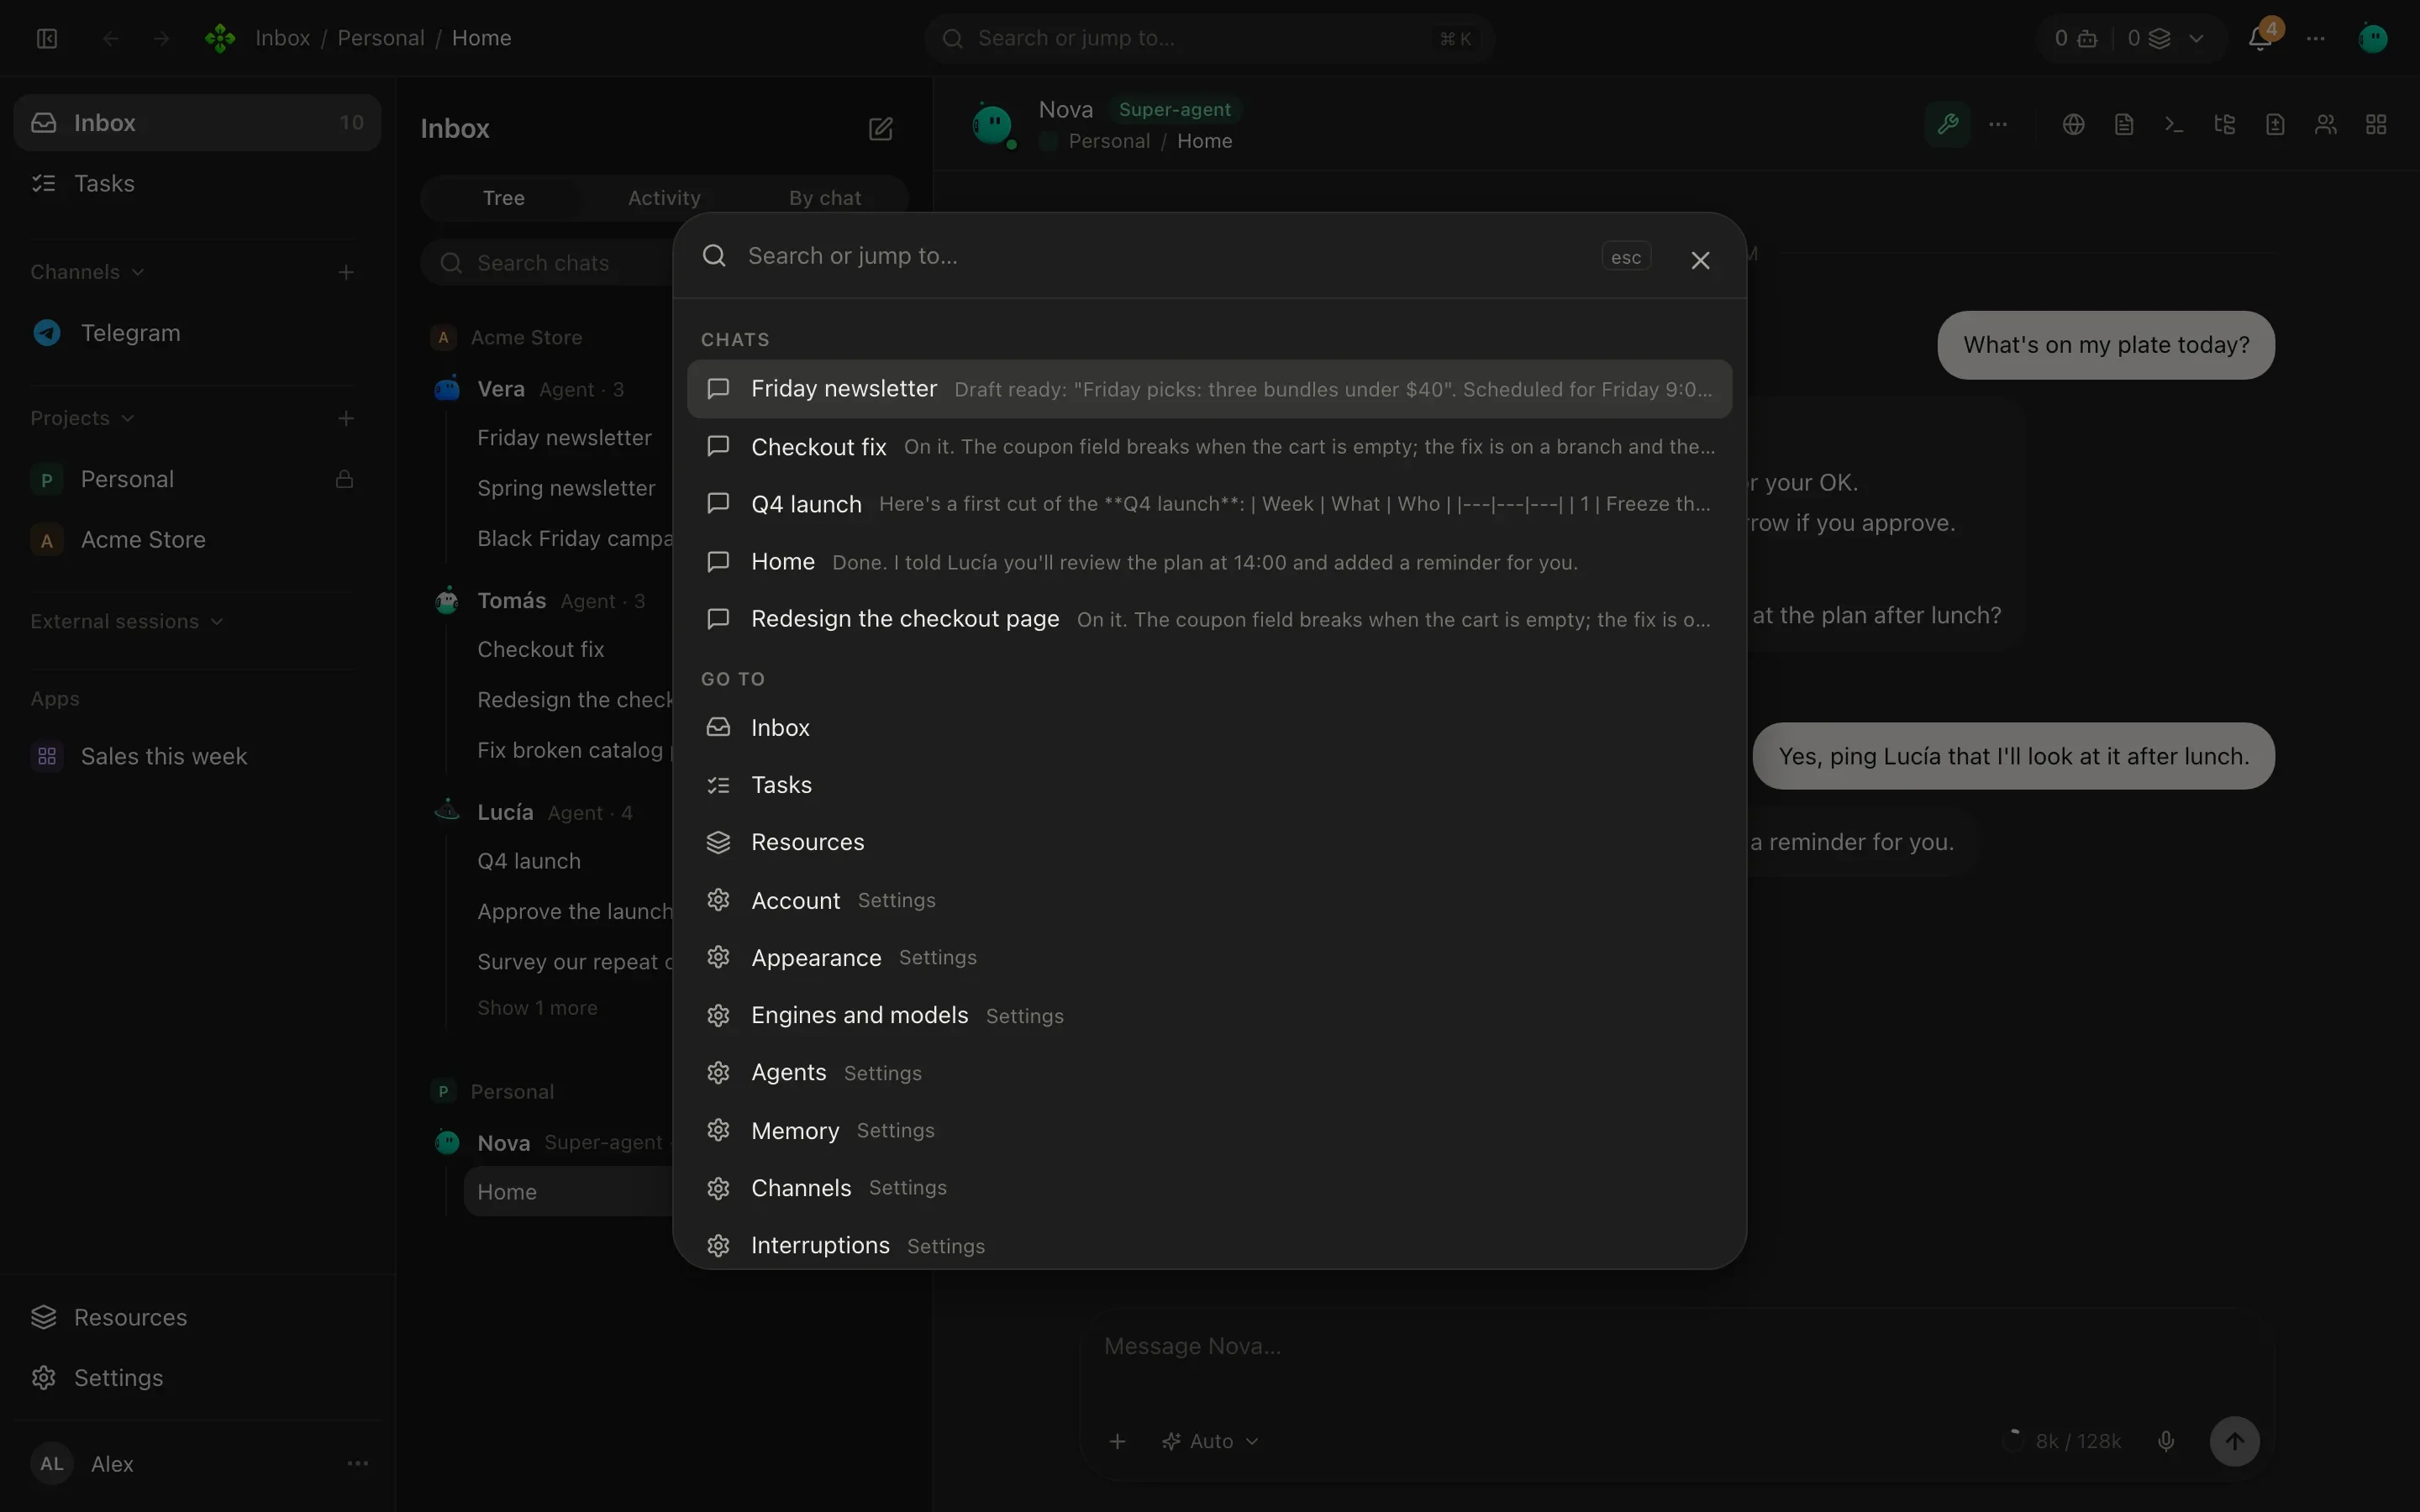2420x1512 pixels.
Task: Open Acme Store project in sidebar
Action: (197, 540)
